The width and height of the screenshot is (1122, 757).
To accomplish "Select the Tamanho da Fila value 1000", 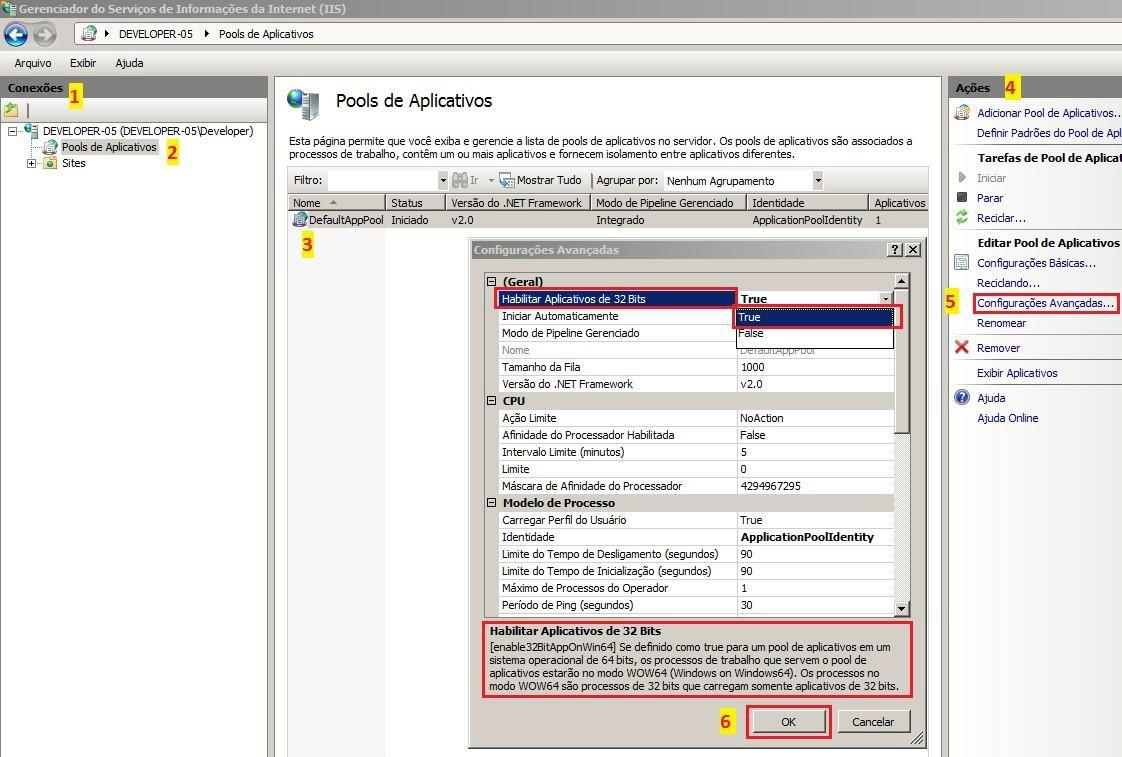I will coord(816,367).
